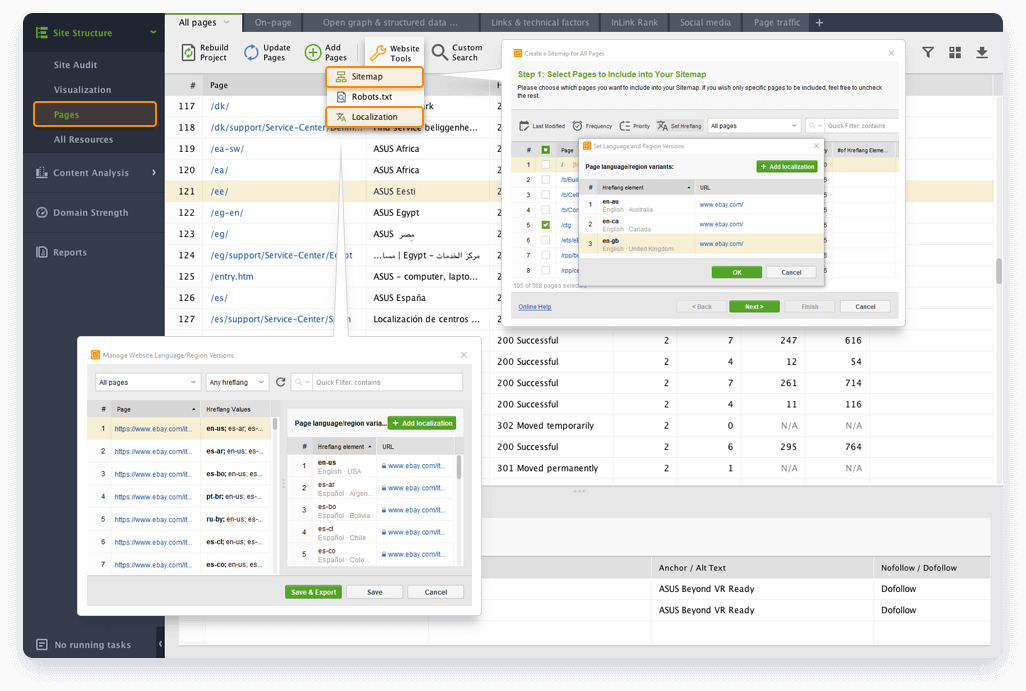This screenshot has height=691, width=1026.
Task: Sort Hreflang element column in Set Language dialog
Action: (645, 188)
